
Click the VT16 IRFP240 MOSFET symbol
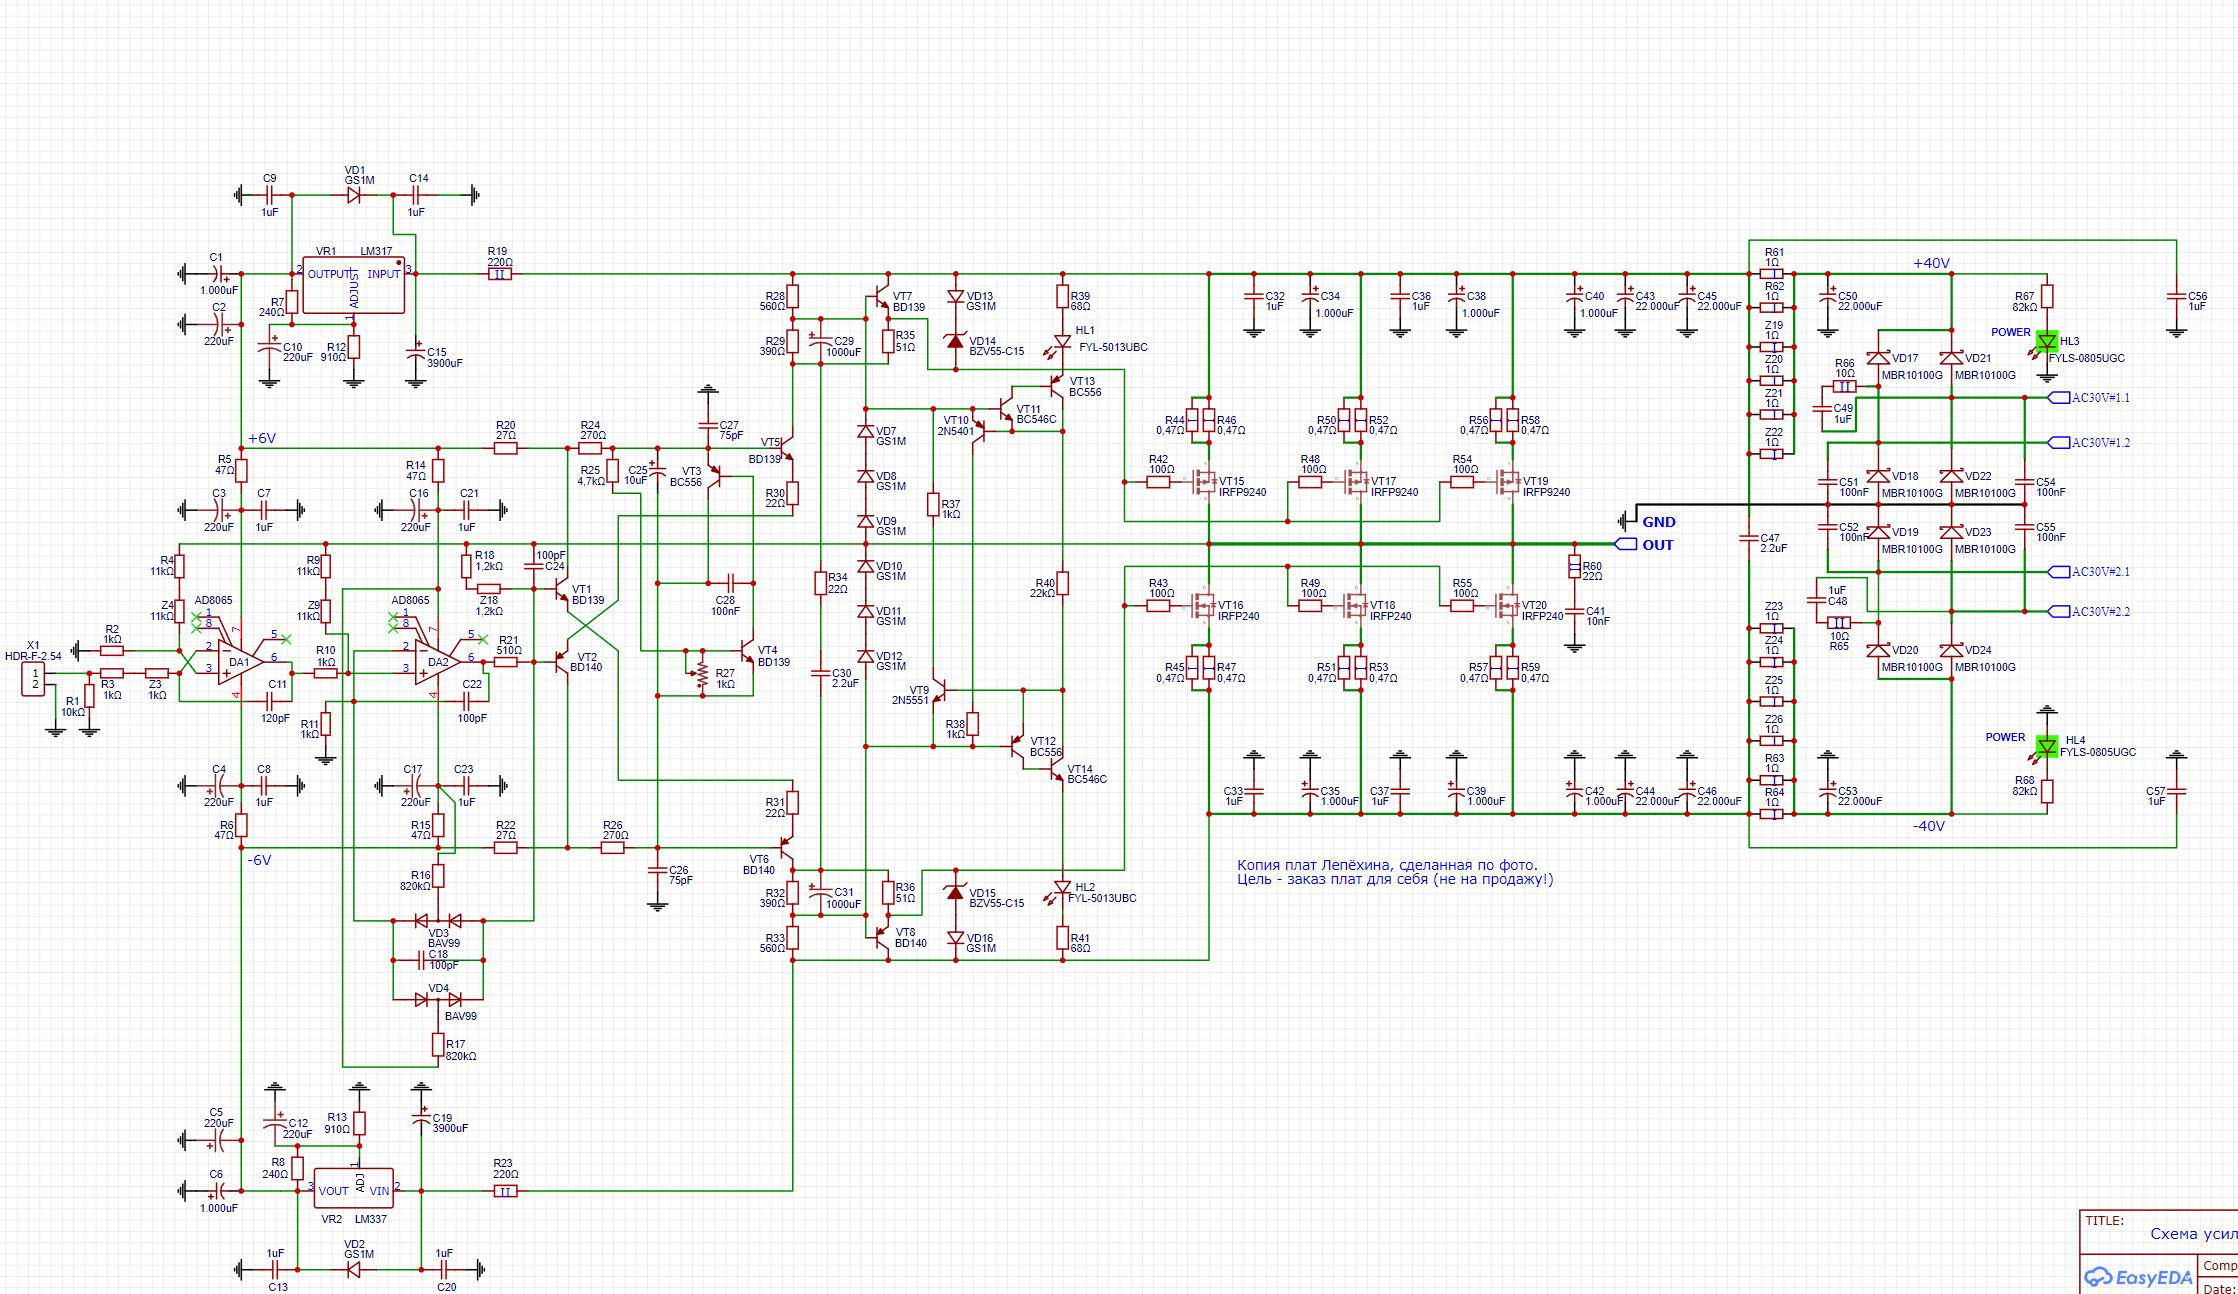(1204, 606)
